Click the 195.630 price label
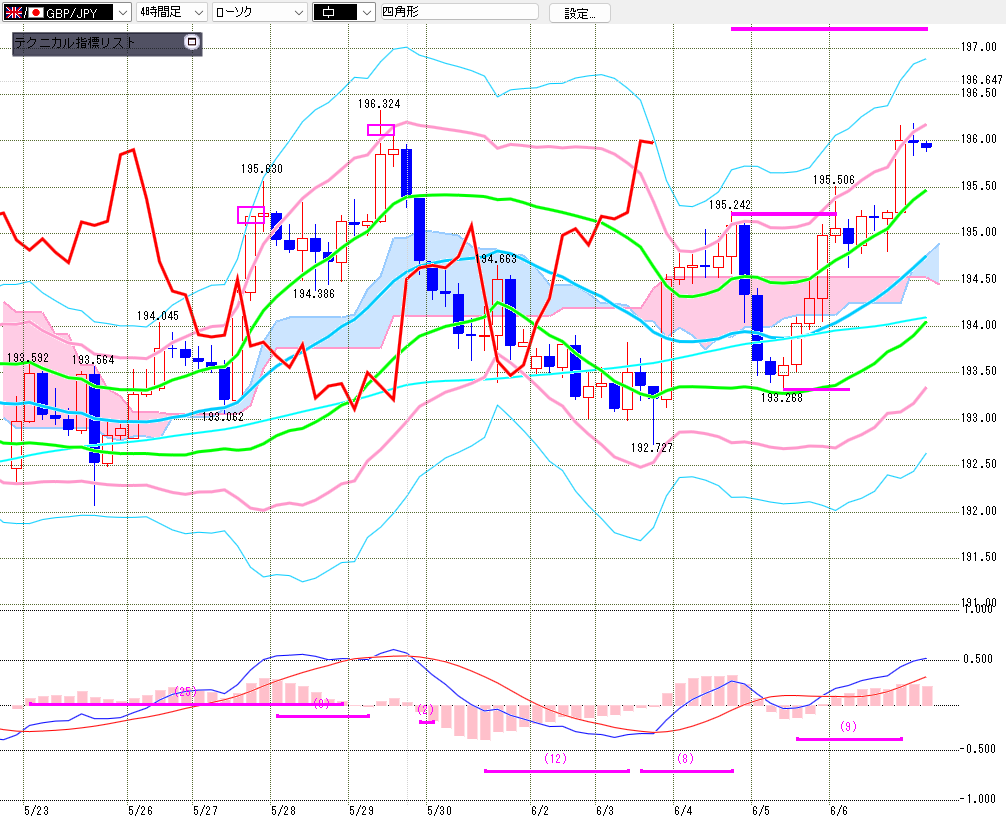 (x=262, y=169)
